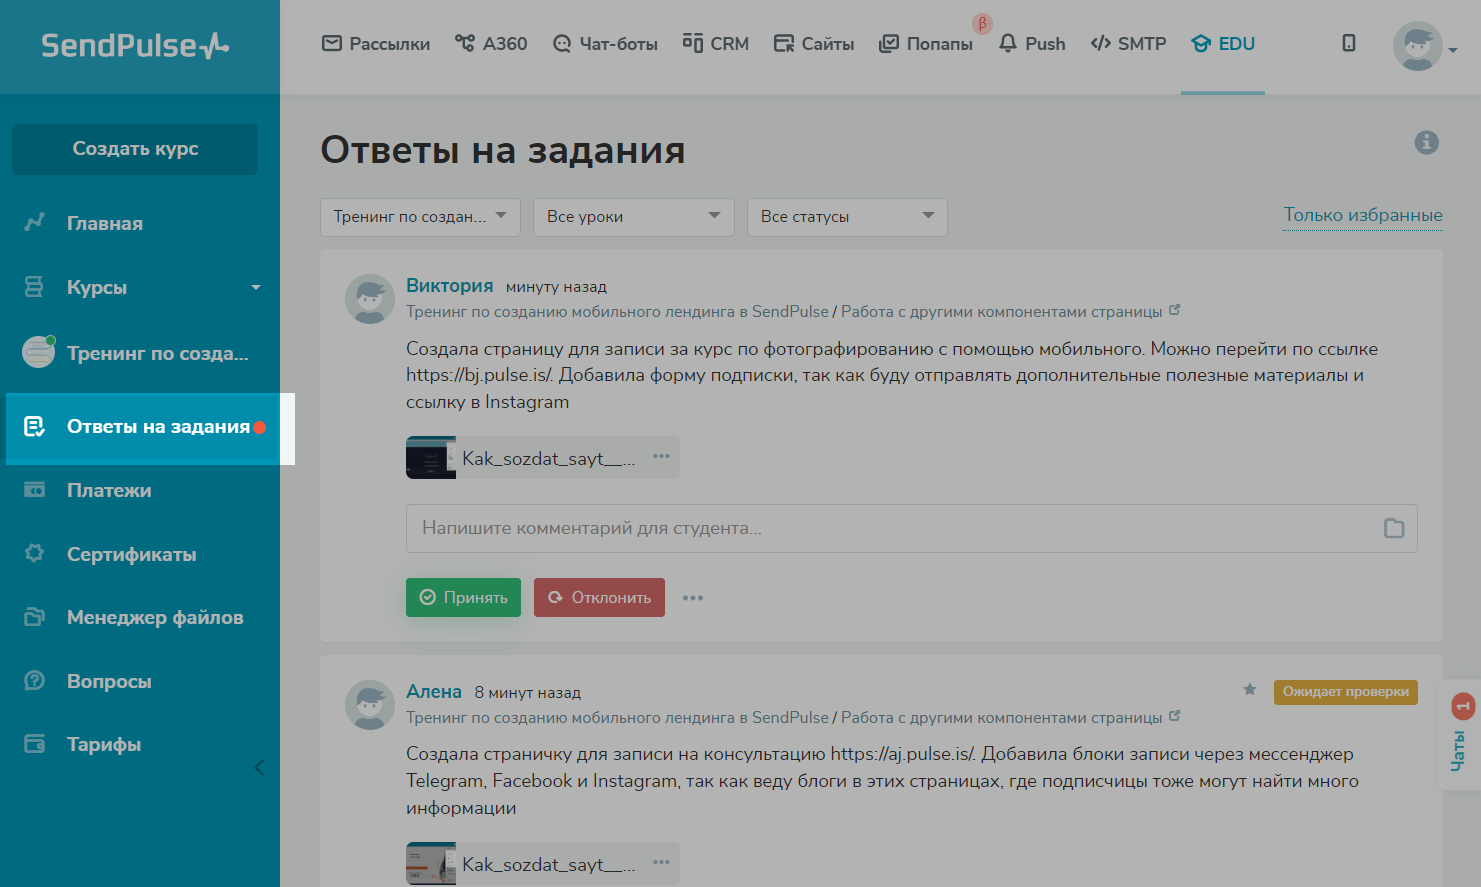This screenshot has height=887, width=1481.
Task: Open Viktoria's profile avatar
Action: pos(370,299)
